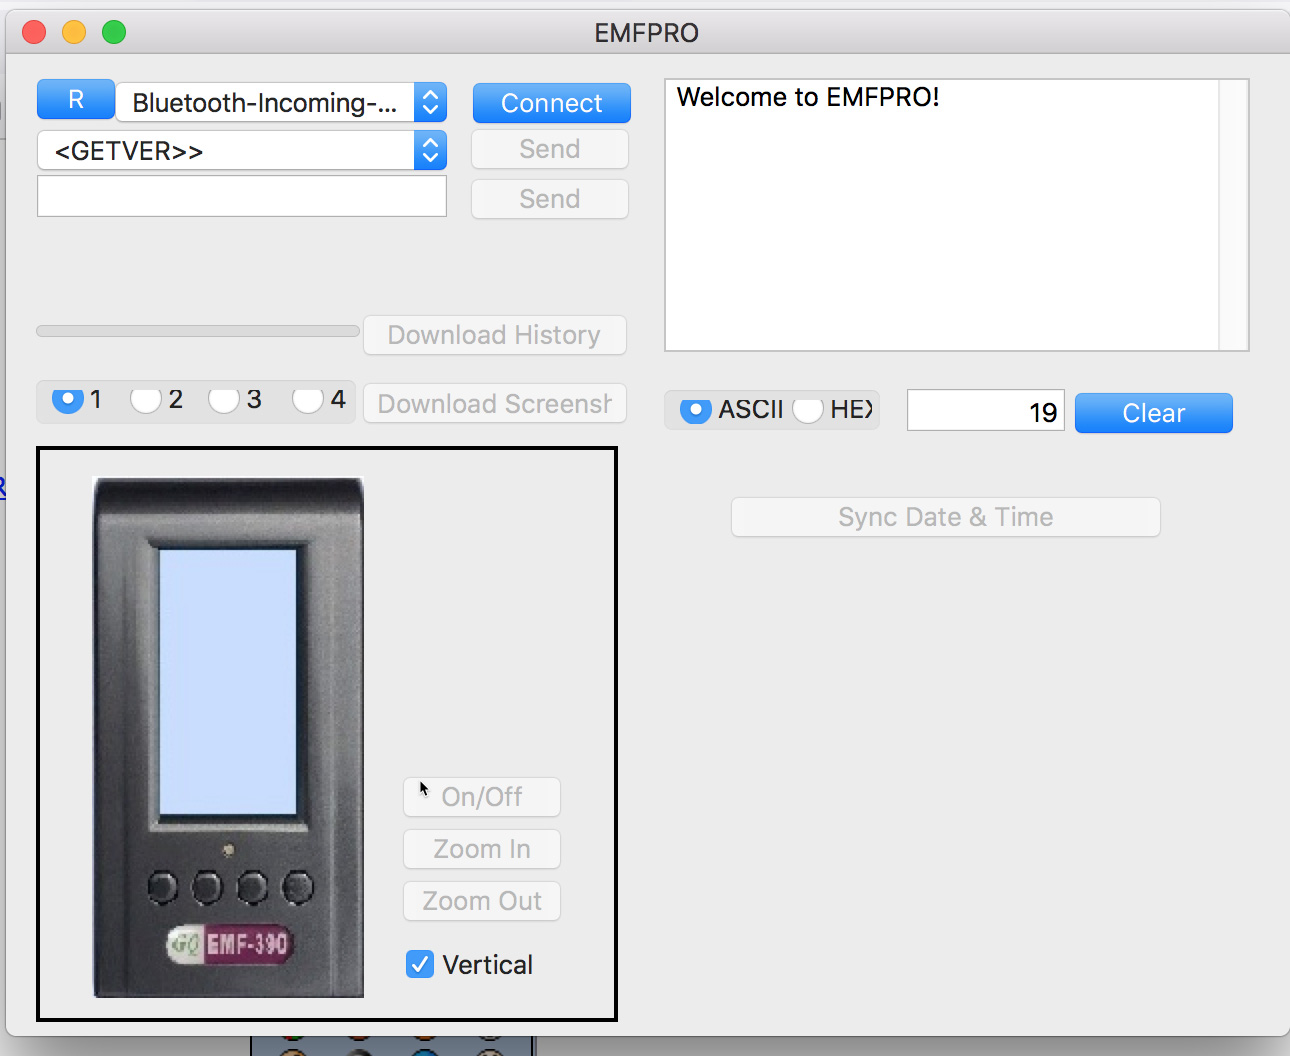Open the Bluetooth-Incoming port dropdown
The image size is (1290, 1056).
click(281, 102)
